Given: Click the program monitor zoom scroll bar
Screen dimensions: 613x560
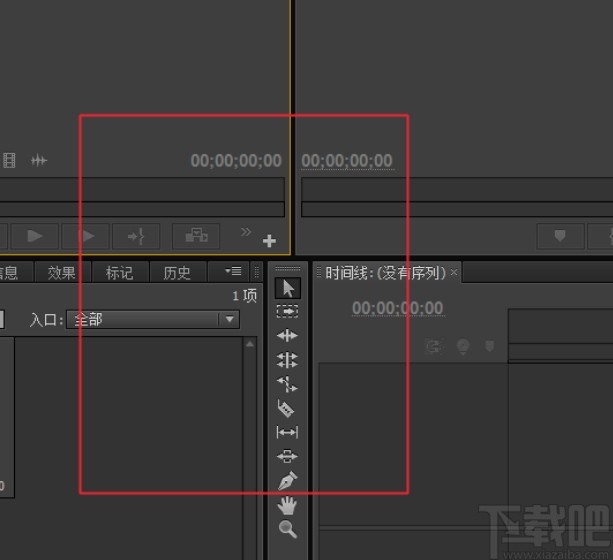Looking at the screenshot, I should tap(457, 209).
